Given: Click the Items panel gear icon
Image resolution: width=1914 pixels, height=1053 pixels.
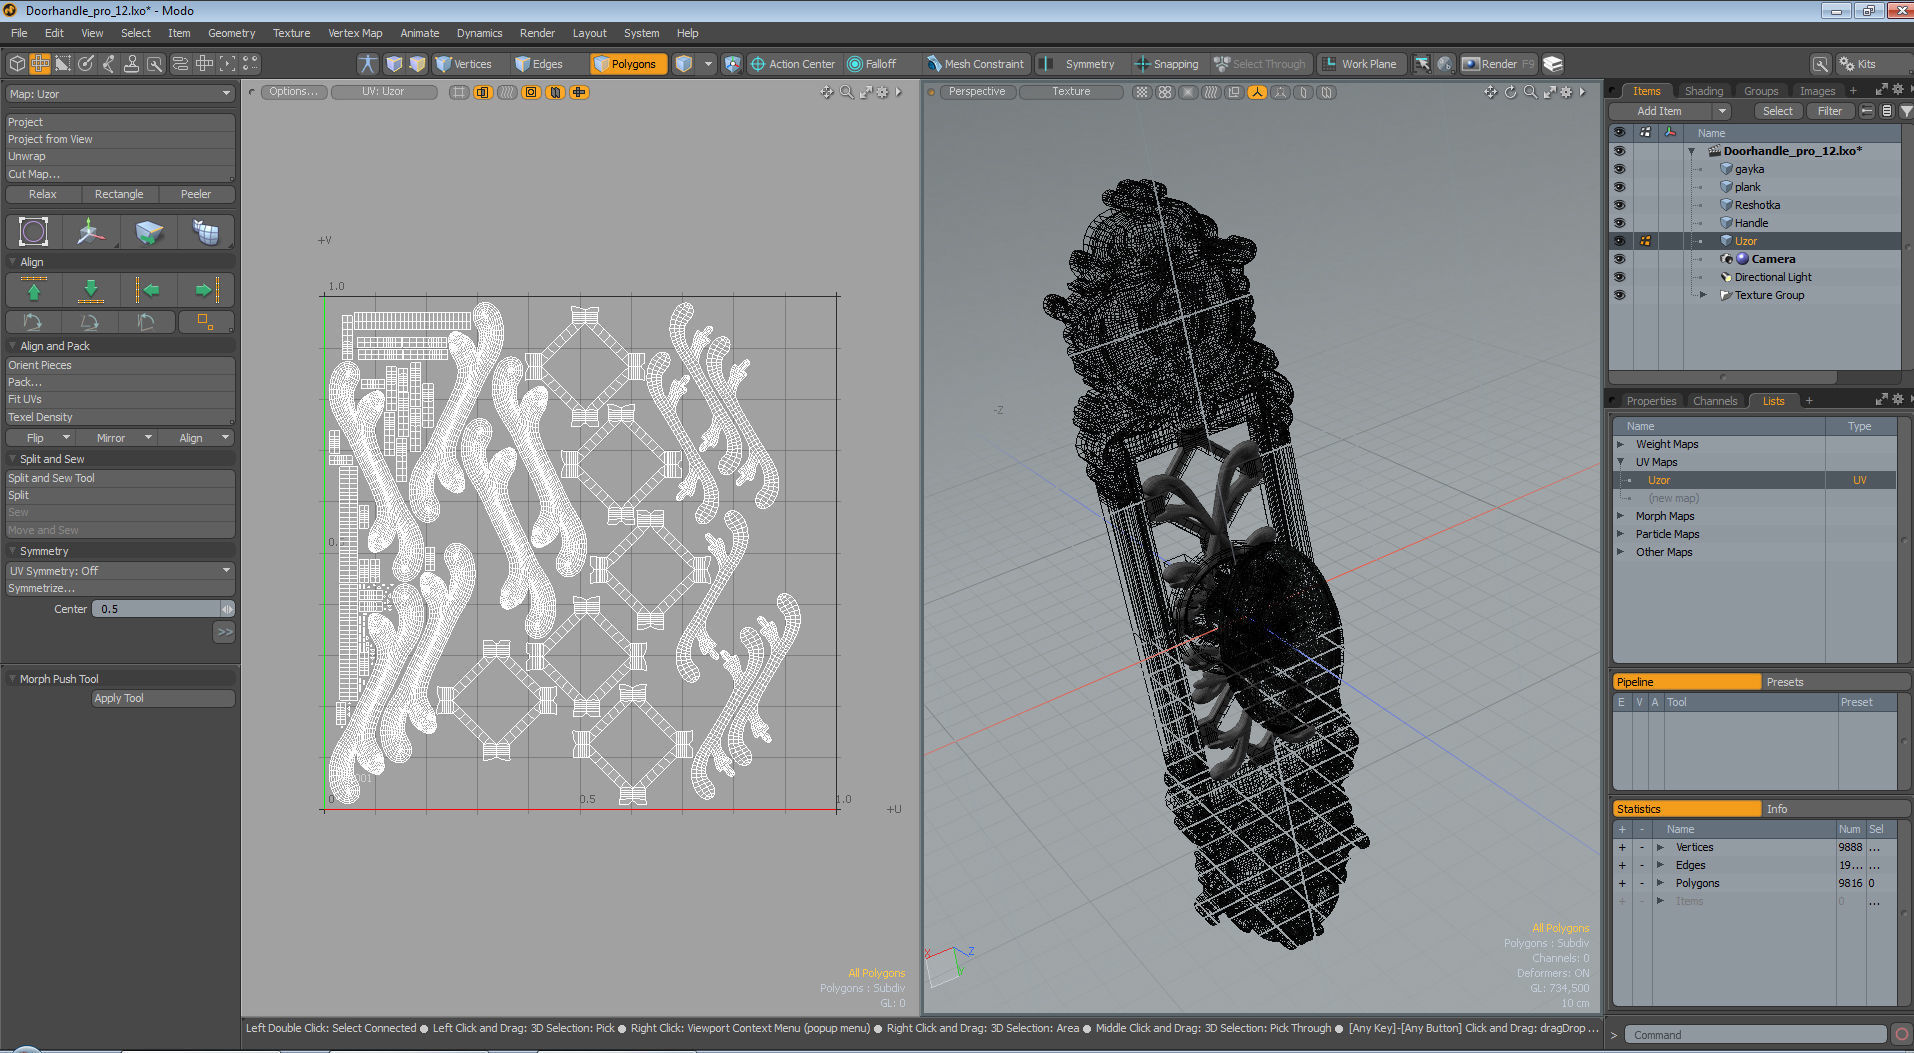Looking at the screenshot, I should click(x=1897, y=90).
